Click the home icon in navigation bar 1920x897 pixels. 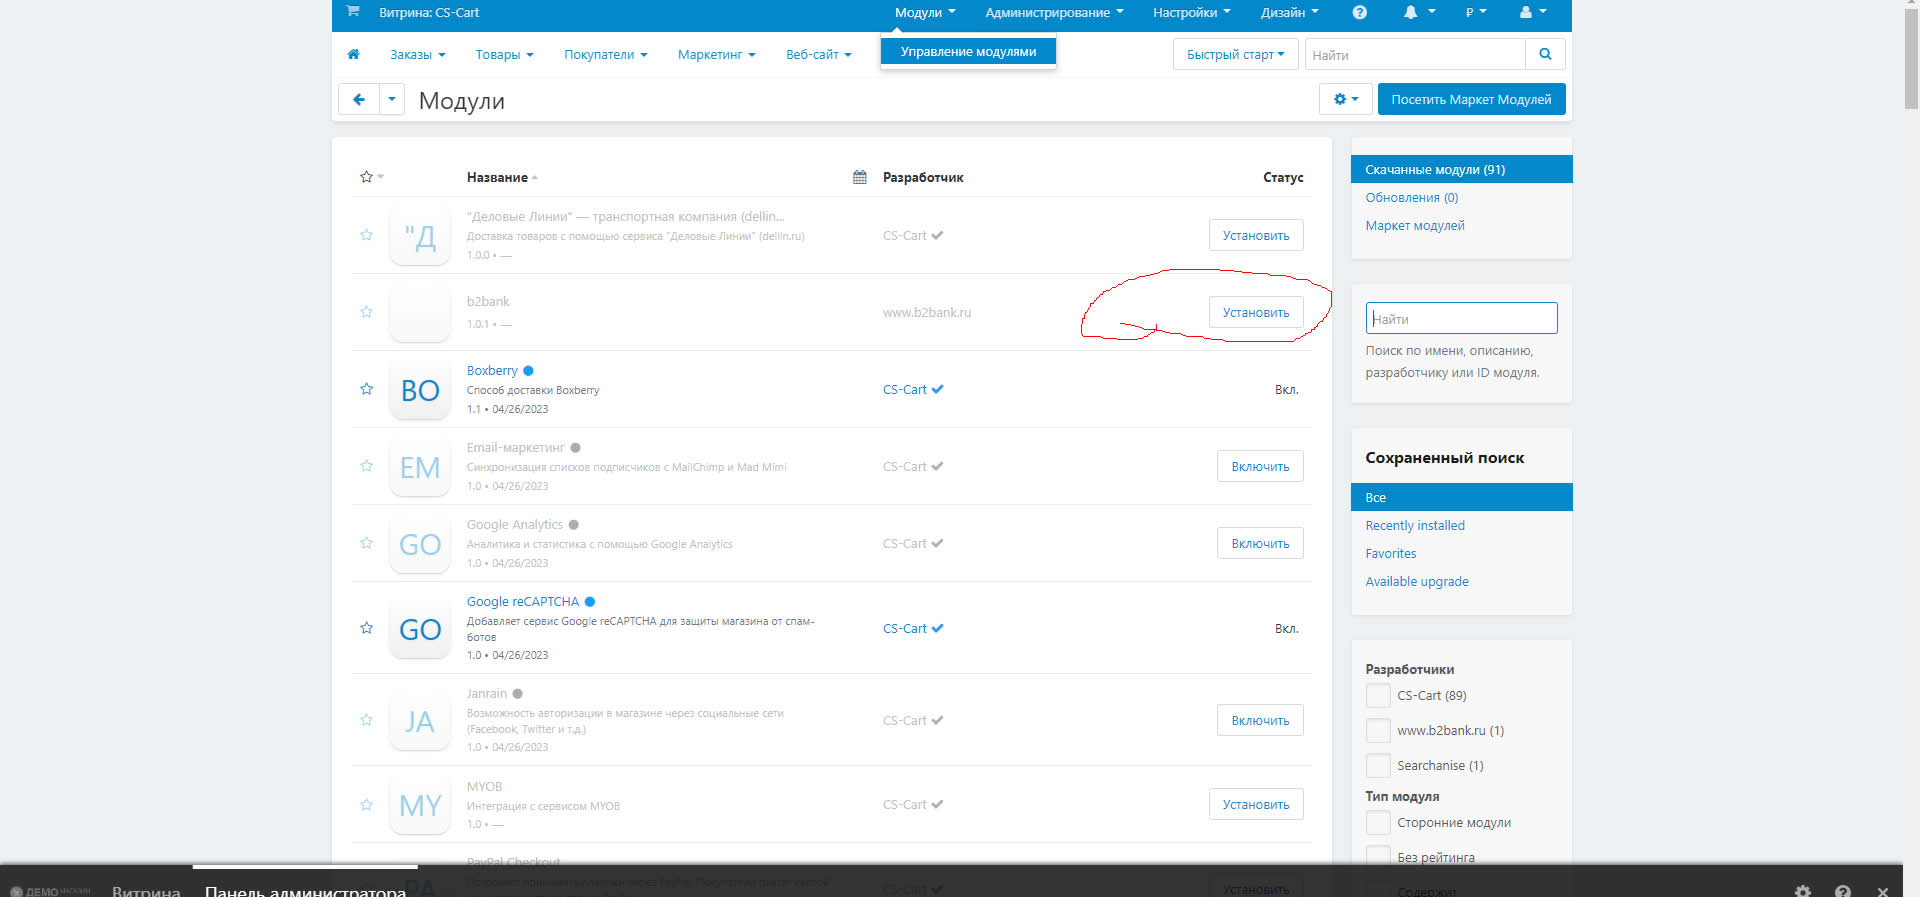point(353,54)
